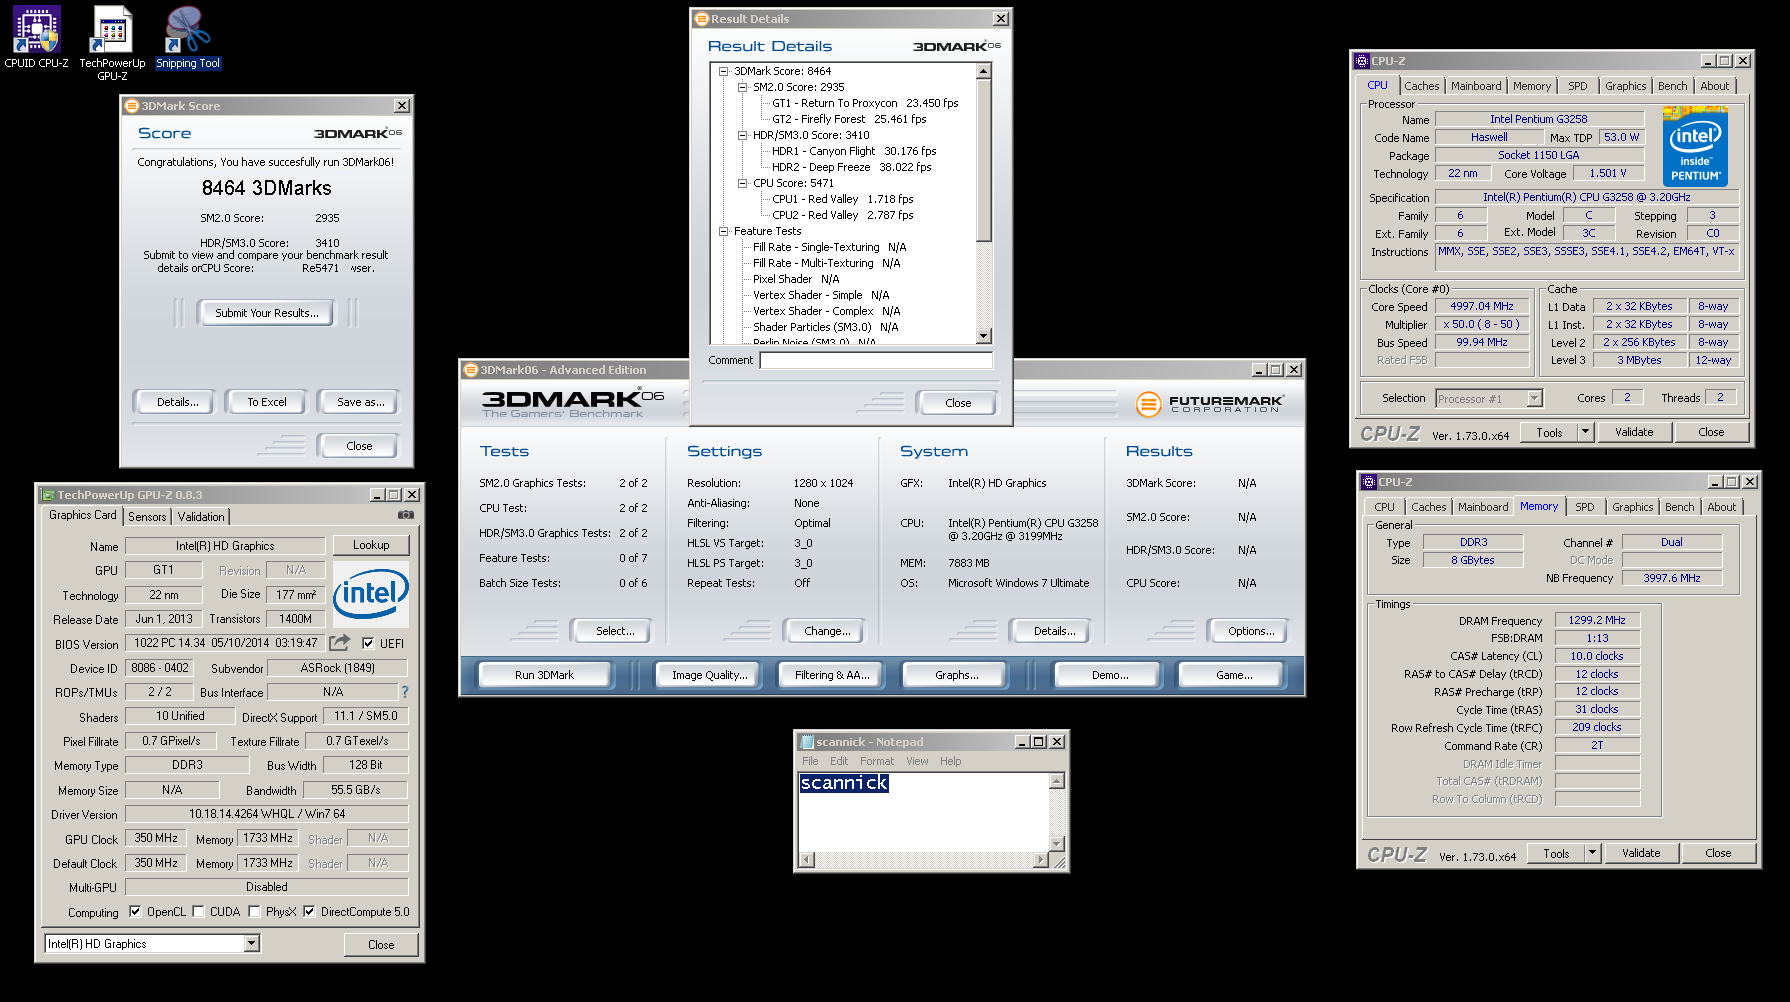1790x1002 pixels.
Task: Open File menu in Notepad
Action: pos(810,761)
